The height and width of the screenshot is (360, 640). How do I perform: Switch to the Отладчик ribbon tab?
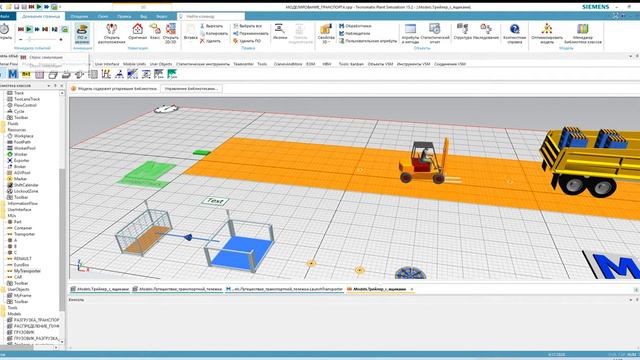click(79, 16)
